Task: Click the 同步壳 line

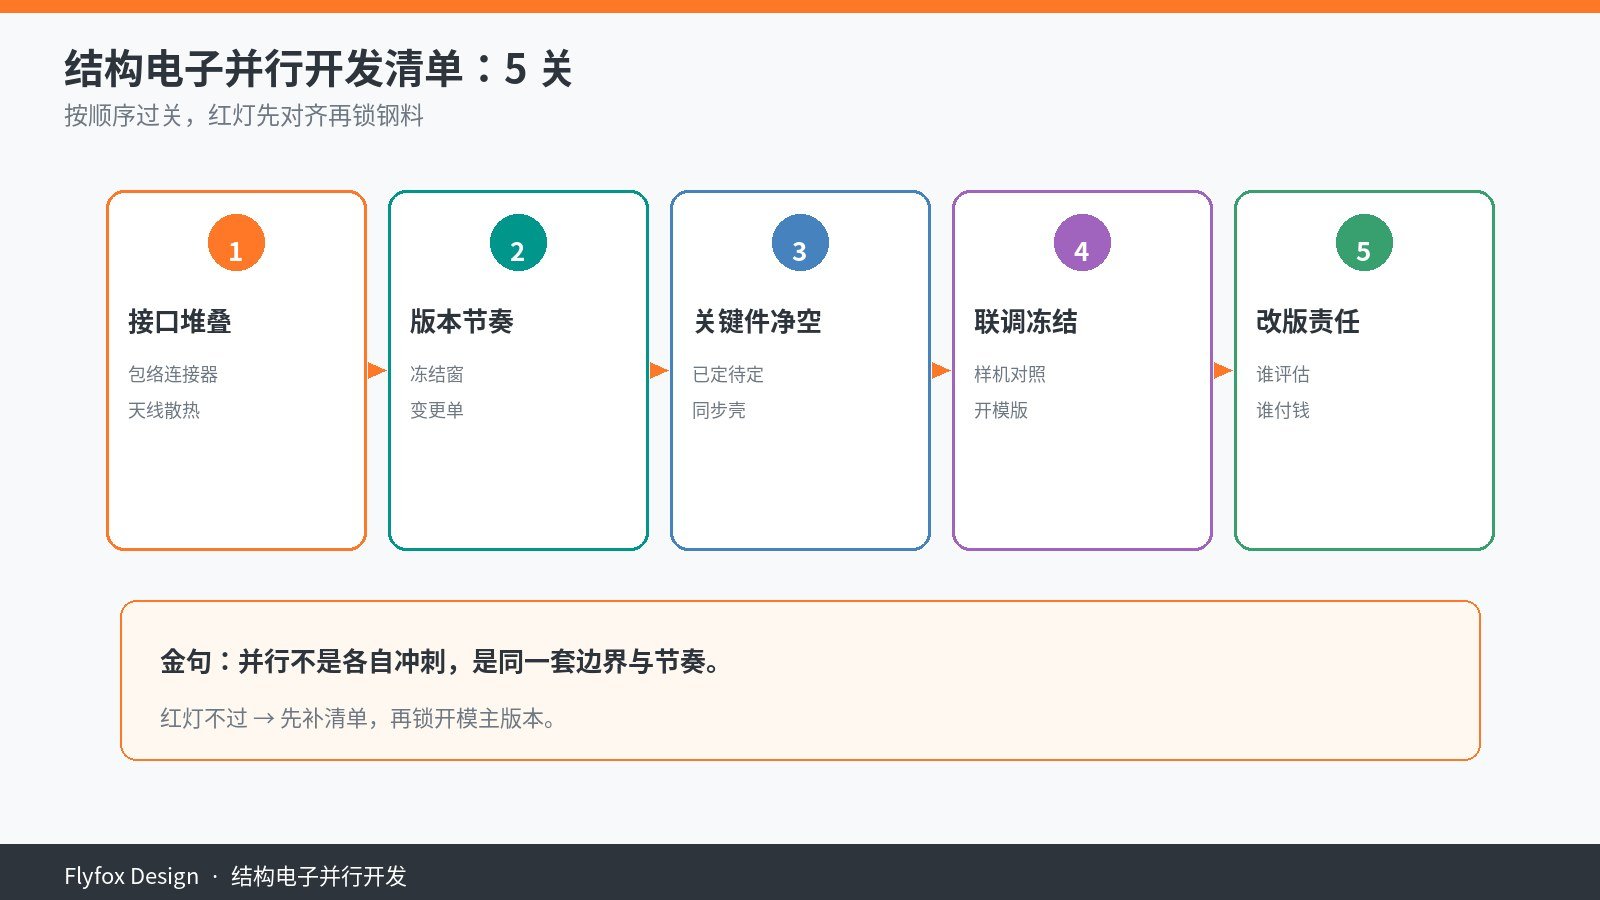Action: pyautogui.click(x=719, y=410)
